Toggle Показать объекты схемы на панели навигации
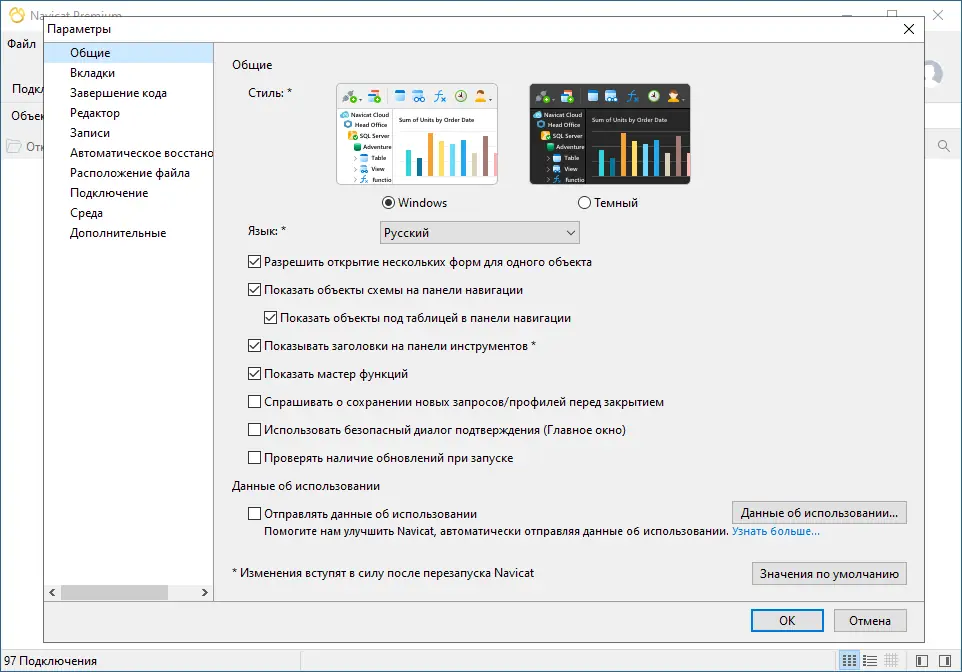Viewport: 962px width, 672px height. coord(254,290)
